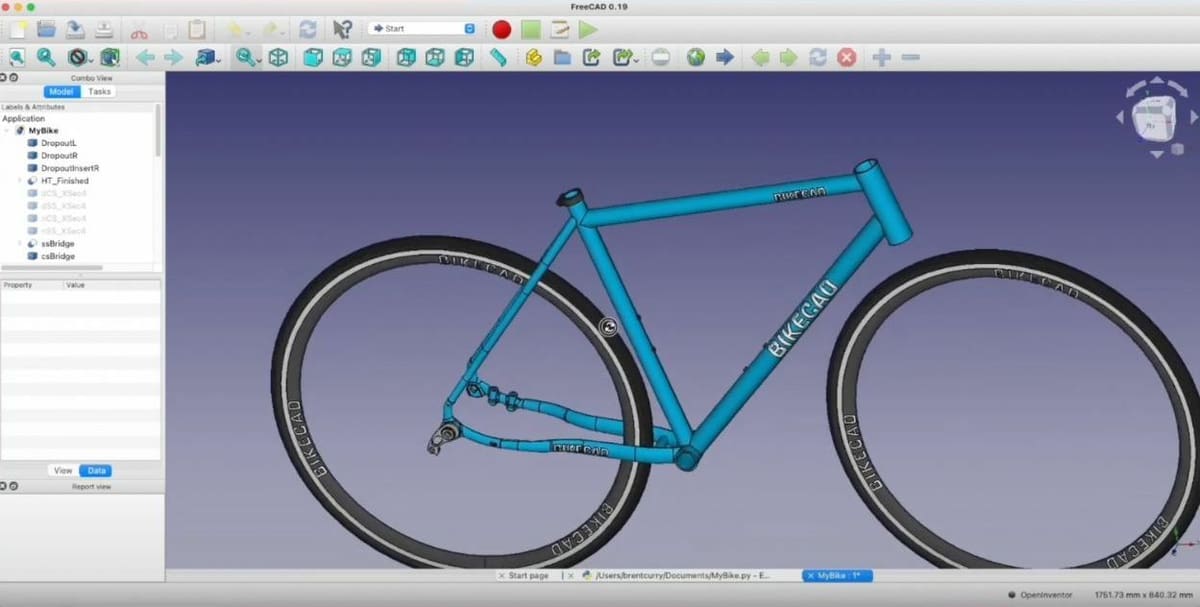Click the Cut scissors icon
The image size is (1200, 607).
pos(139,29)
